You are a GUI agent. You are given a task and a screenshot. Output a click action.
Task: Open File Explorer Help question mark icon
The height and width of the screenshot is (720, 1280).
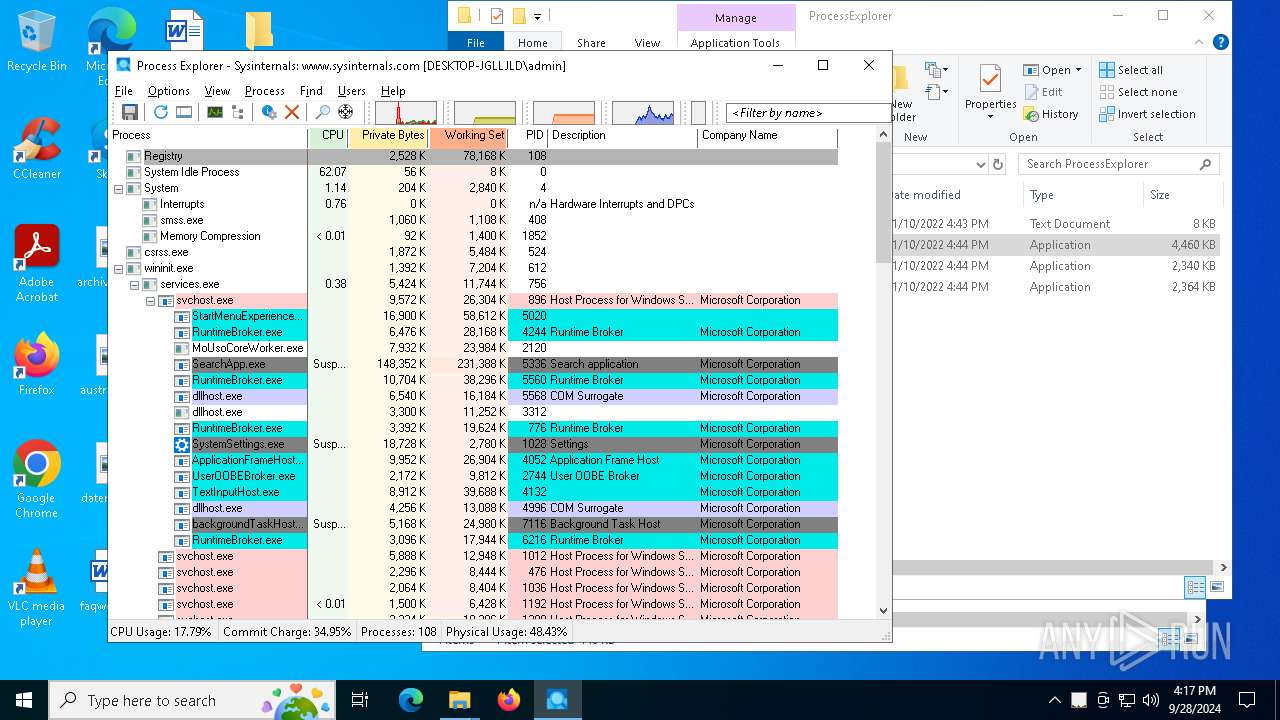1220,42
